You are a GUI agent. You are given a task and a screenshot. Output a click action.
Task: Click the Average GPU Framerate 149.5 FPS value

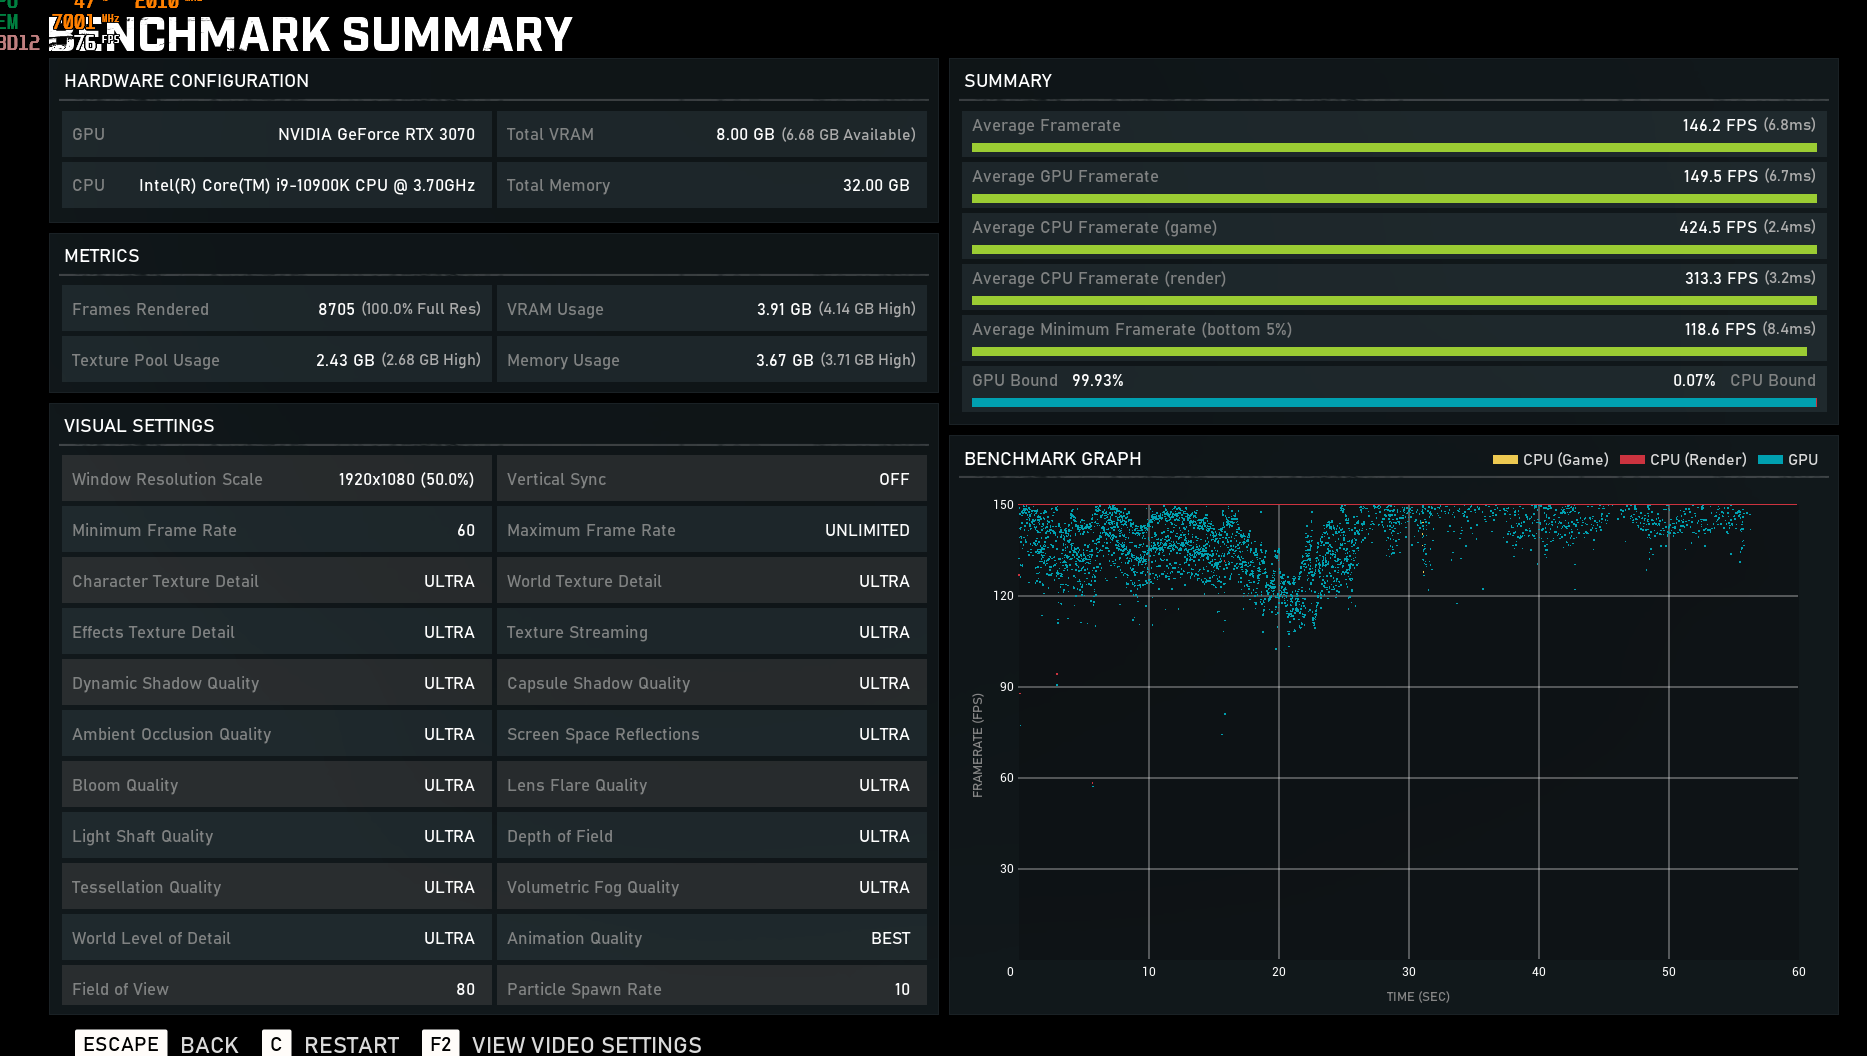point(1720,176)
